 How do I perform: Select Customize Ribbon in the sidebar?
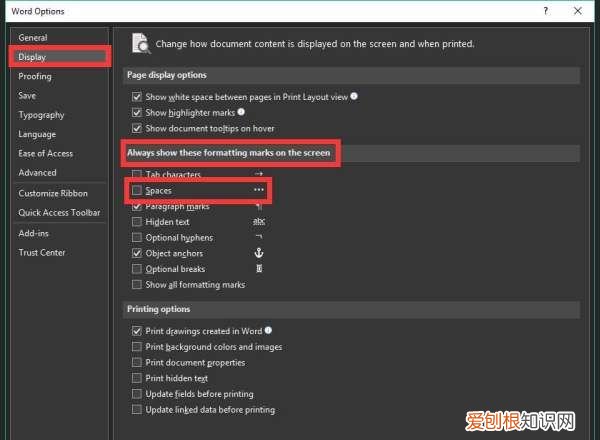click(x=53, y=193)
